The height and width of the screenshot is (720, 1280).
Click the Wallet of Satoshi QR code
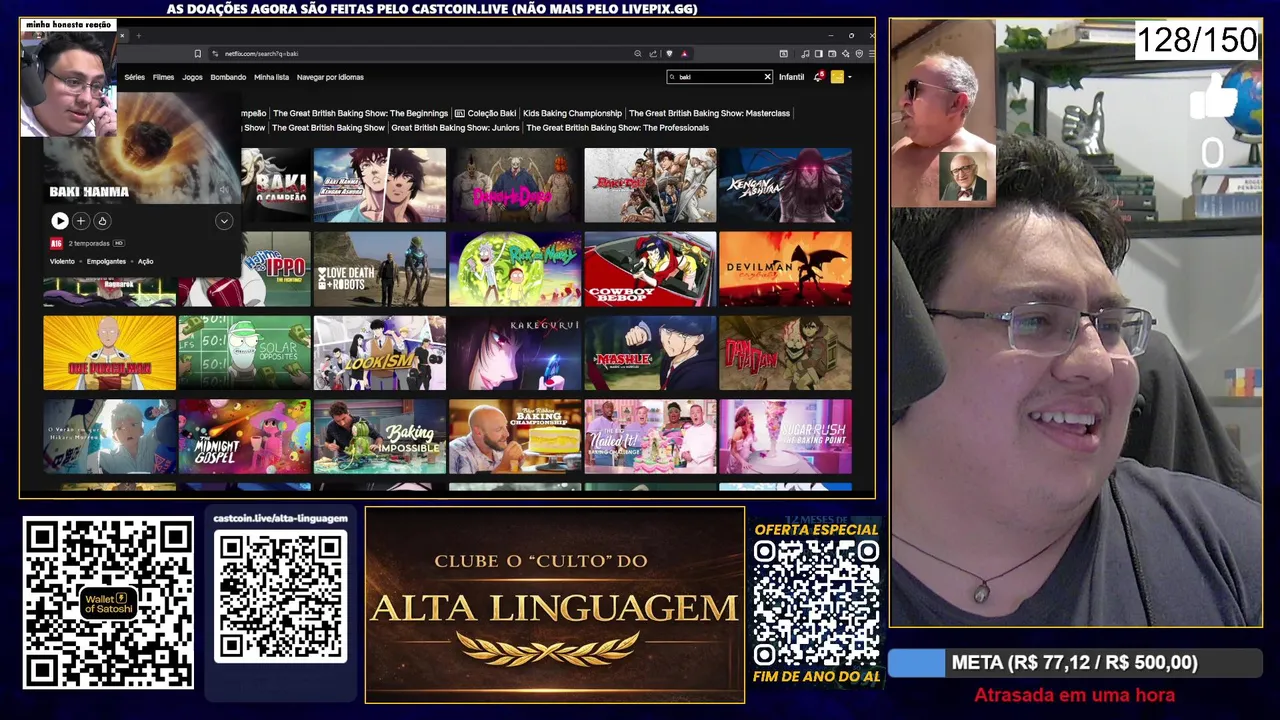108,603
